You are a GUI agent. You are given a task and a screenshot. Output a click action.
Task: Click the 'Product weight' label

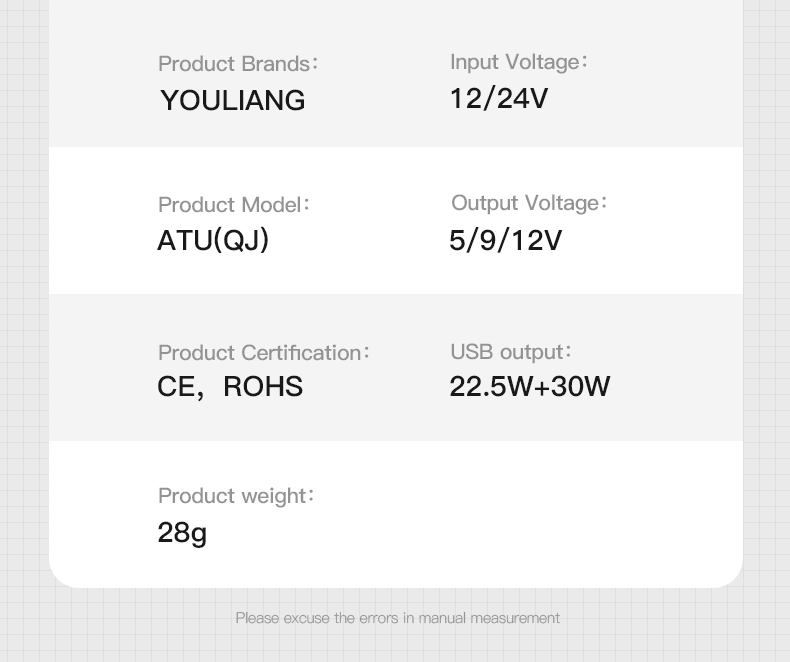[235, 496]
